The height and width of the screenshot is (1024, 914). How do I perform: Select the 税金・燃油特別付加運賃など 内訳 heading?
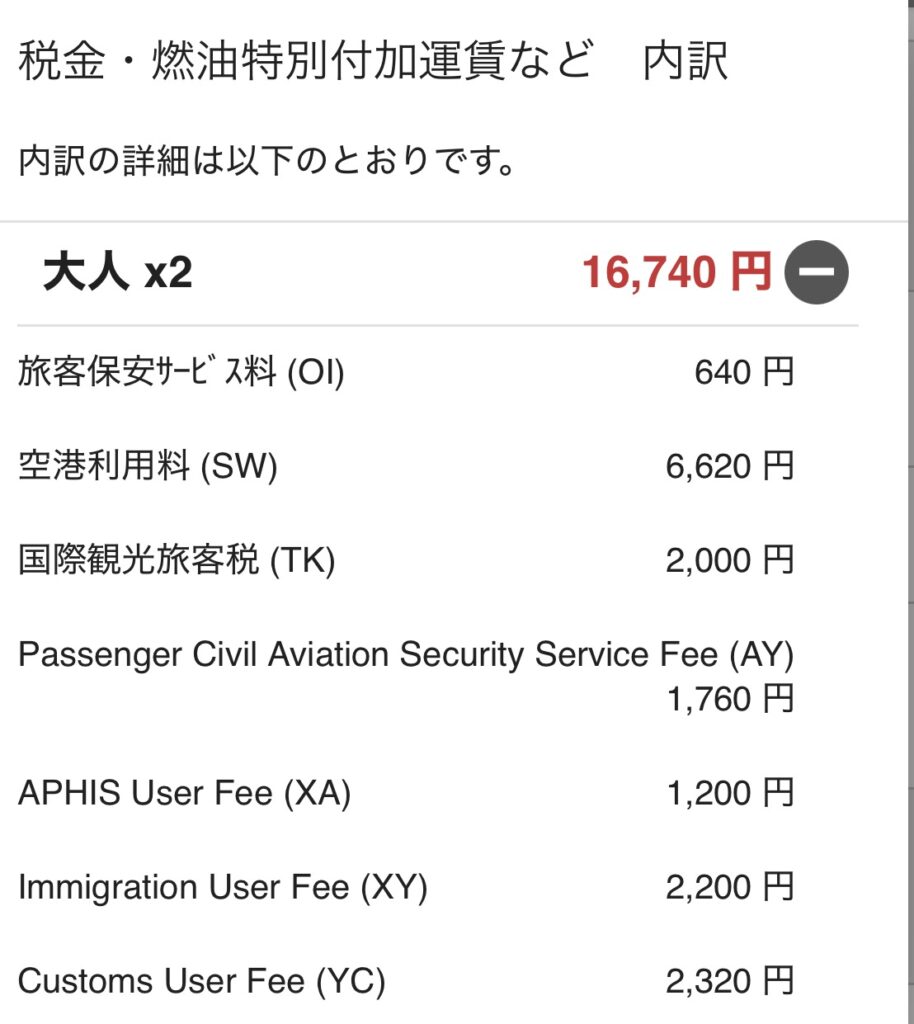click(x=373, y=63)
